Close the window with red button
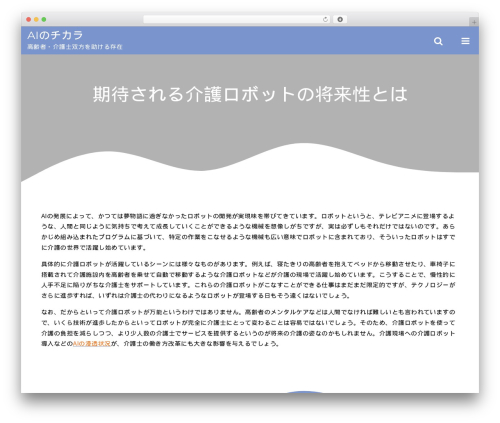500x423 pixels. coord(29,20)
